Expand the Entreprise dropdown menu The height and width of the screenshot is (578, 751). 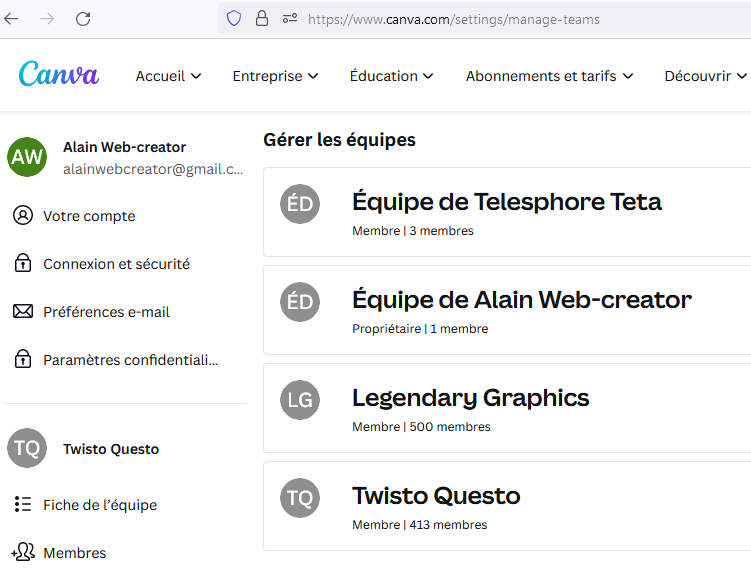275,76
